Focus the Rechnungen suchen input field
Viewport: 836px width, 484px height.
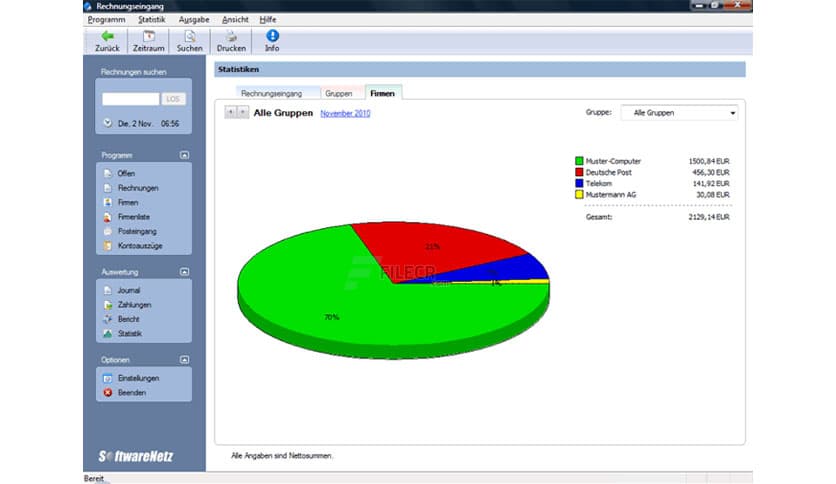click(x=131, y=99)
